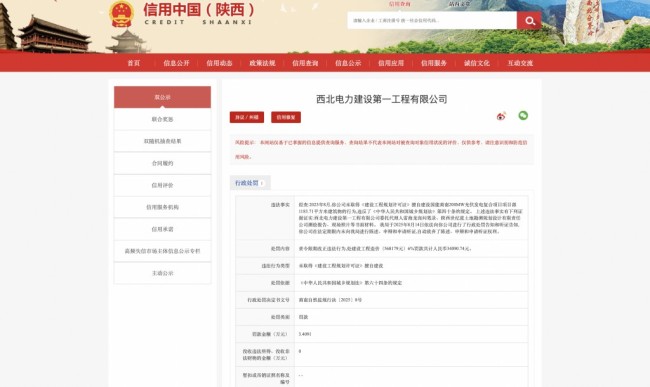This screenshot has height=387, width=650.
Task: Select 联合奖惩 in the sidebar
Action: coord(162,119)
